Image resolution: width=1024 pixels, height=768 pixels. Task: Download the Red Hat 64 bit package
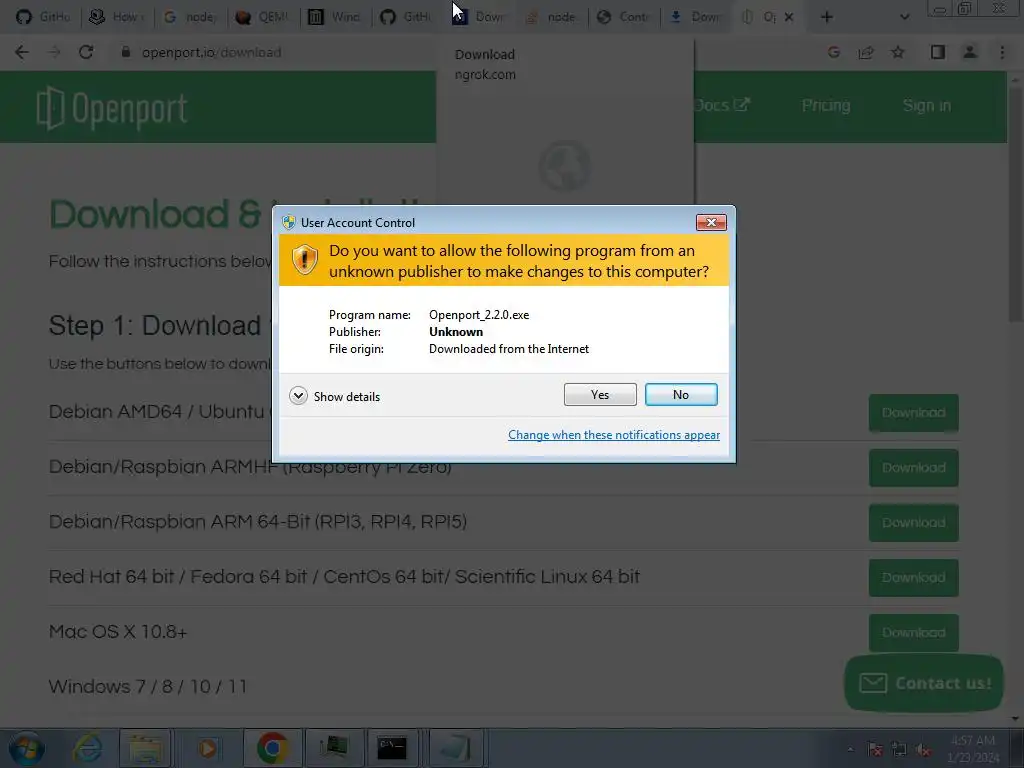coord(913,577)
